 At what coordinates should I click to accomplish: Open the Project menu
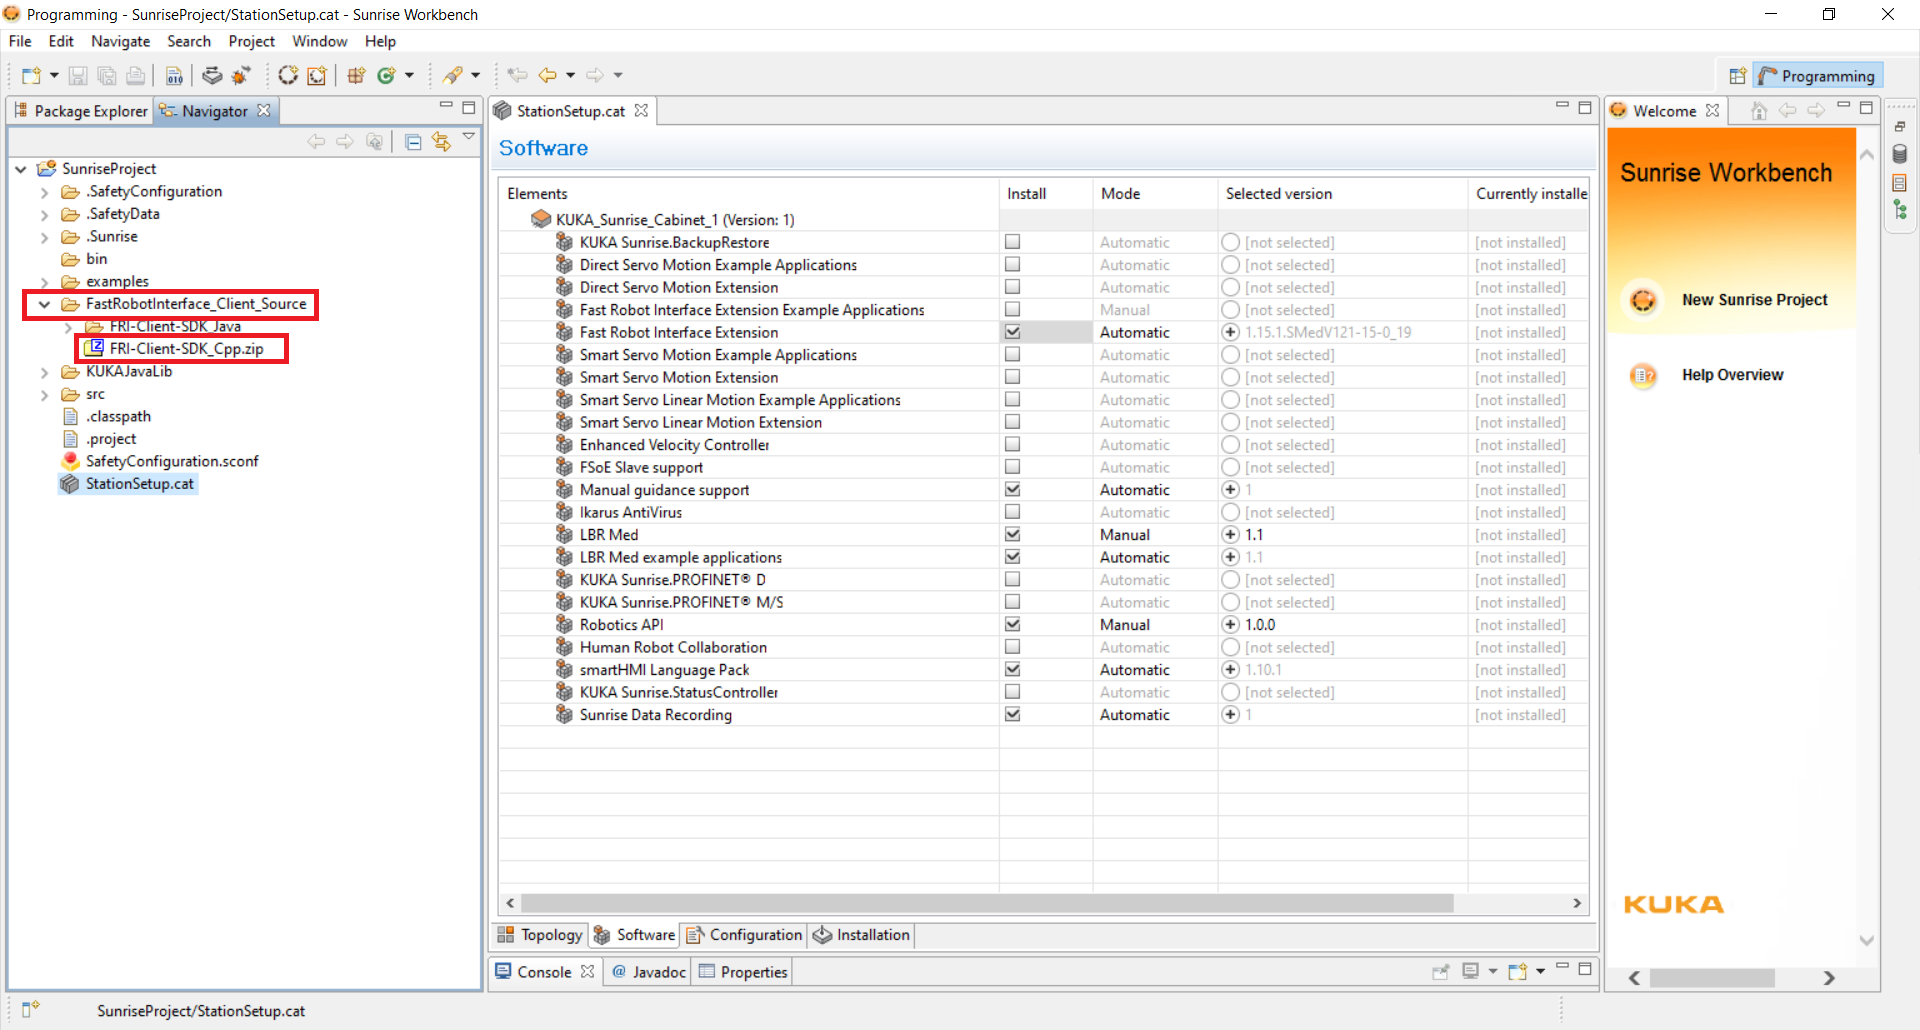pyautogui.click(x=251, y=41)
